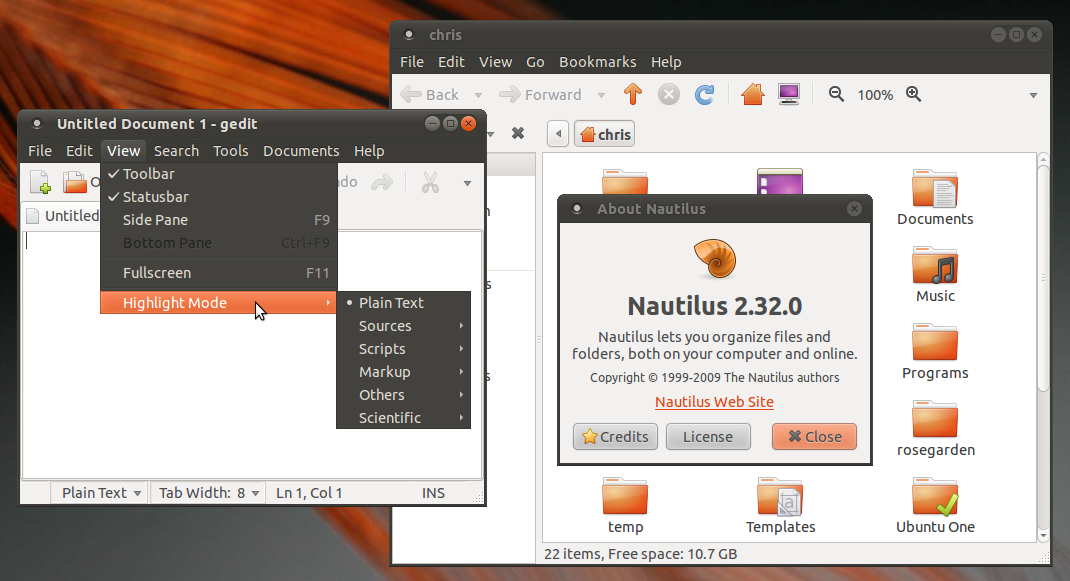Click Ln 1, Col 1 statusbar text
The width and height of the screenshot is (1070, 581).
pyautogui.click(x=309, y=493)
